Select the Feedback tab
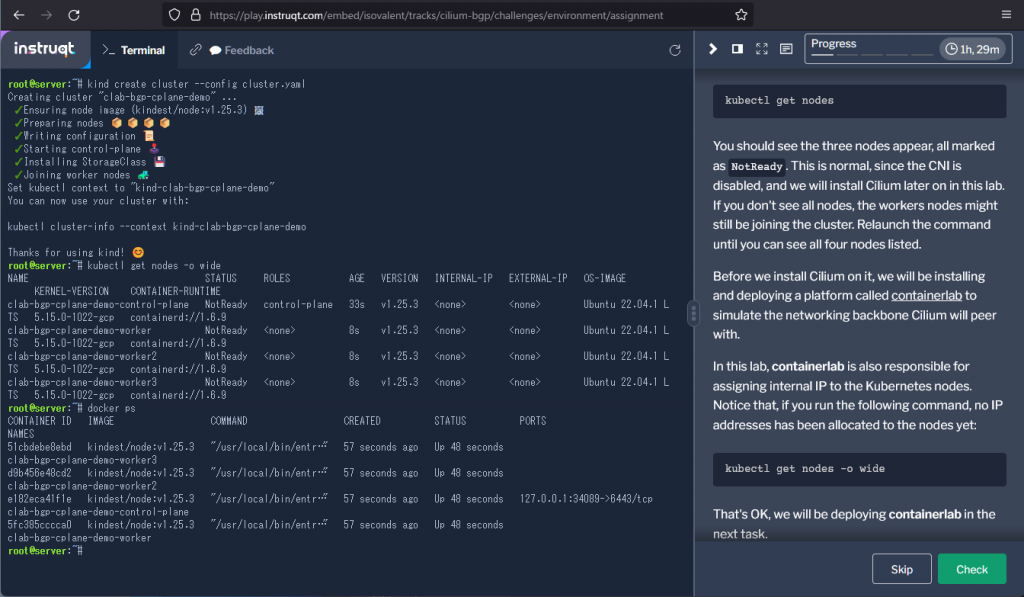1024x597 pixels. (247, 49)
